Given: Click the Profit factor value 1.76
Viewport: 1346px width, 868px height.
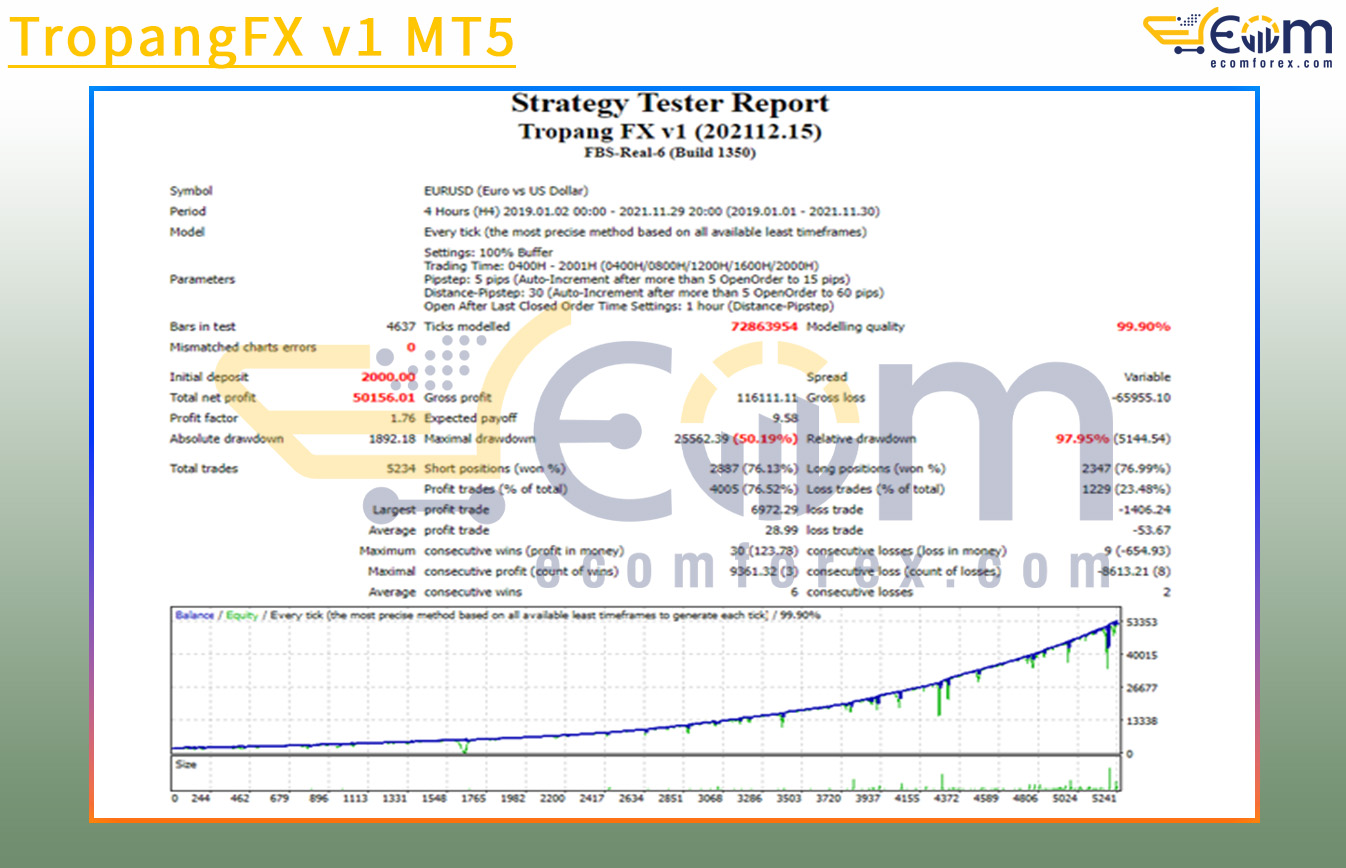Looking at the screenshot, I should point(403,418).
